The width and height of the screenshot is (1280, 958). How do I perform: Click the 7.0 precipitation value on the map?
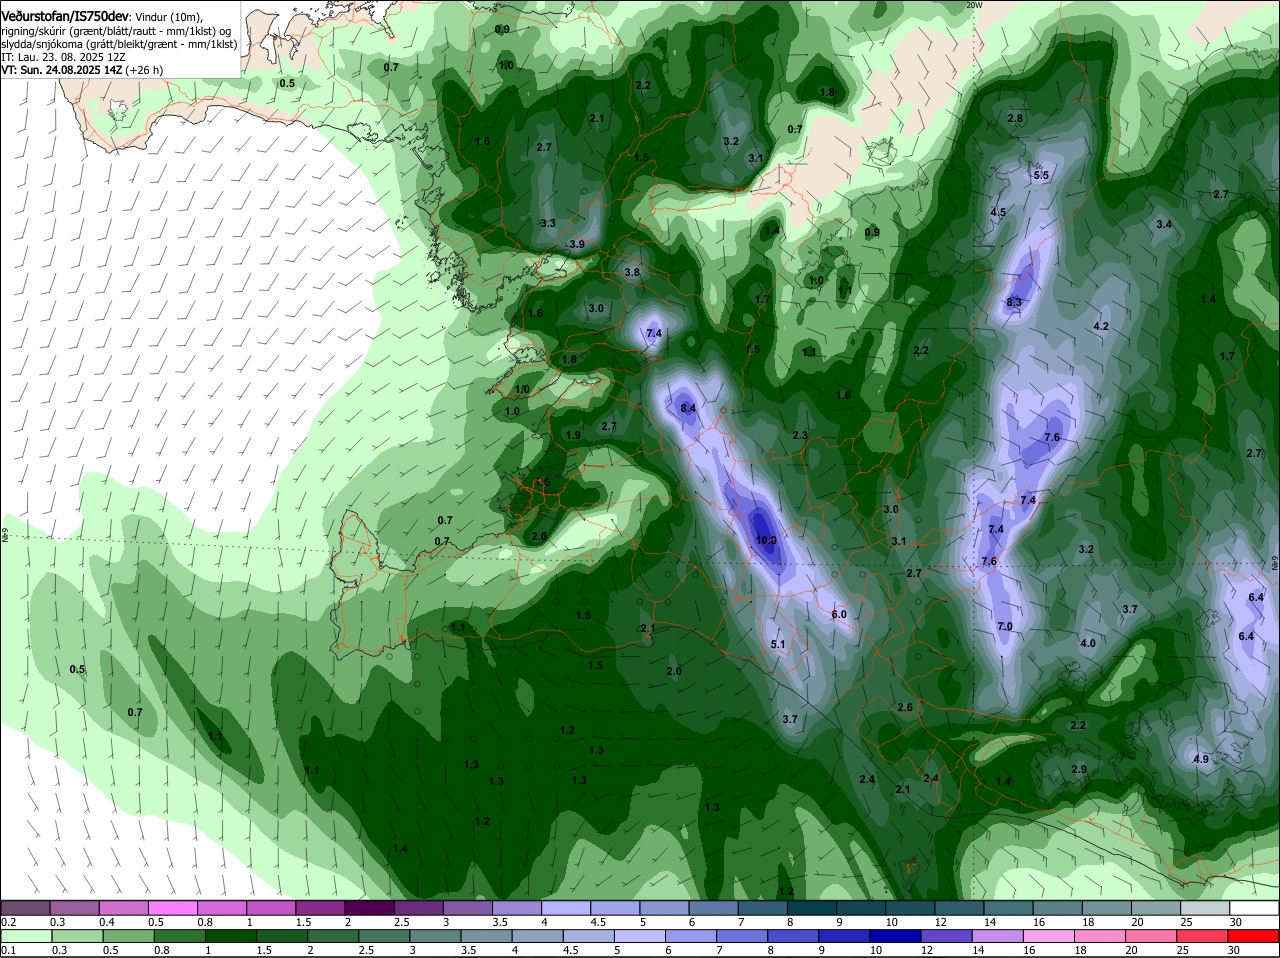[x=1005, y=627]
